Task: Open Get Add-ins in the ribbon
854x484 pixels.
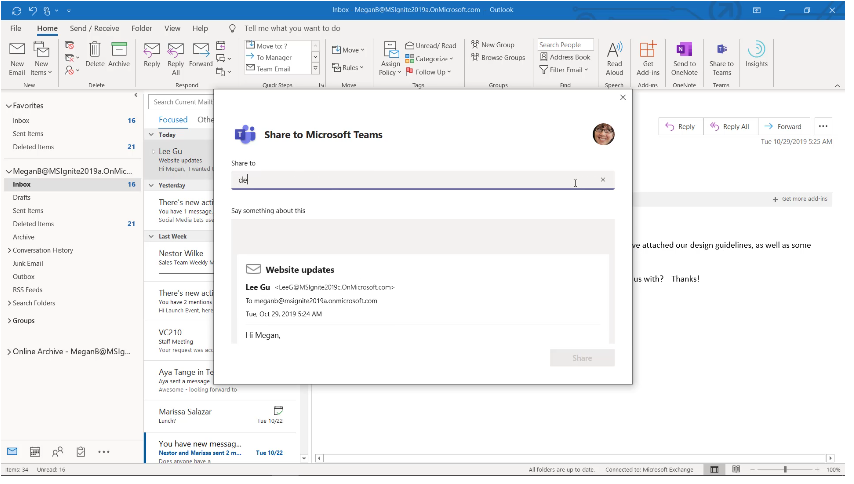Action: pyautogui.click(x=648, y=58)
